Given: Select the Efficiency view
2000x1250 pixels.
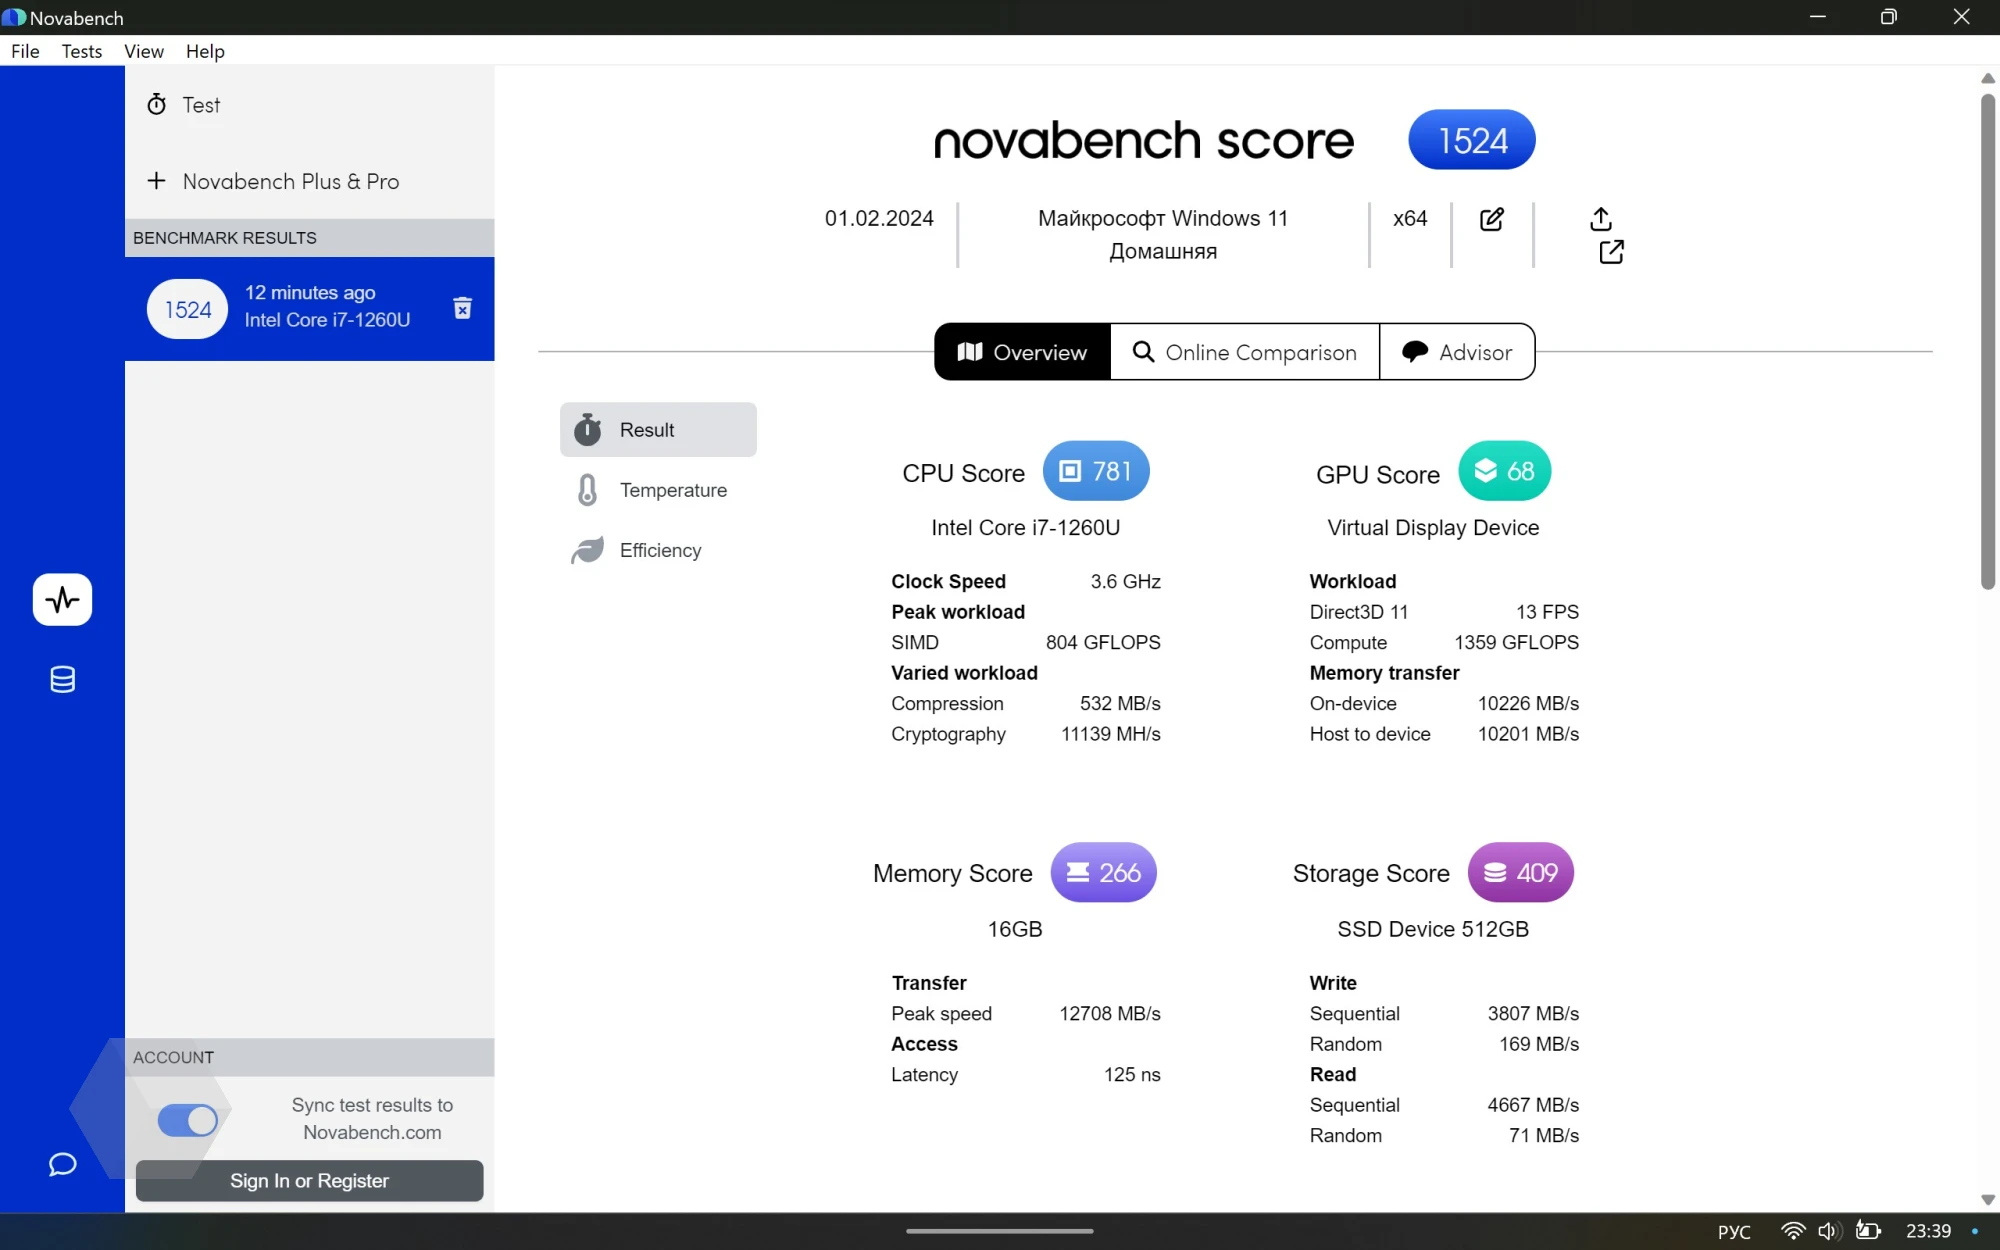Looking at the screenshot, I should tap(658, 550).
